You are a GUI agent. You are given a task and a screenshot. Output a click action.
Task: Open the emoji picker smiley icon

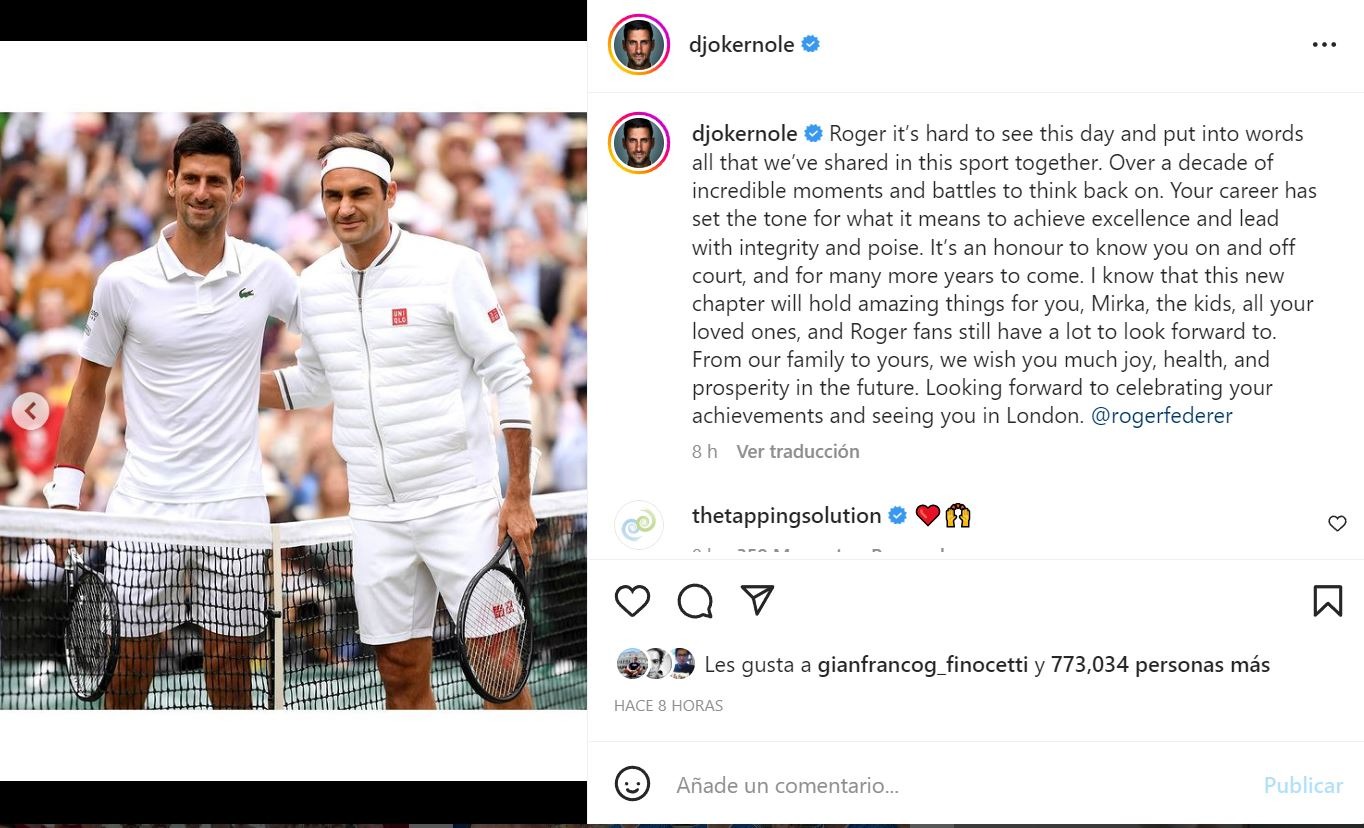[x=632, y=784]
